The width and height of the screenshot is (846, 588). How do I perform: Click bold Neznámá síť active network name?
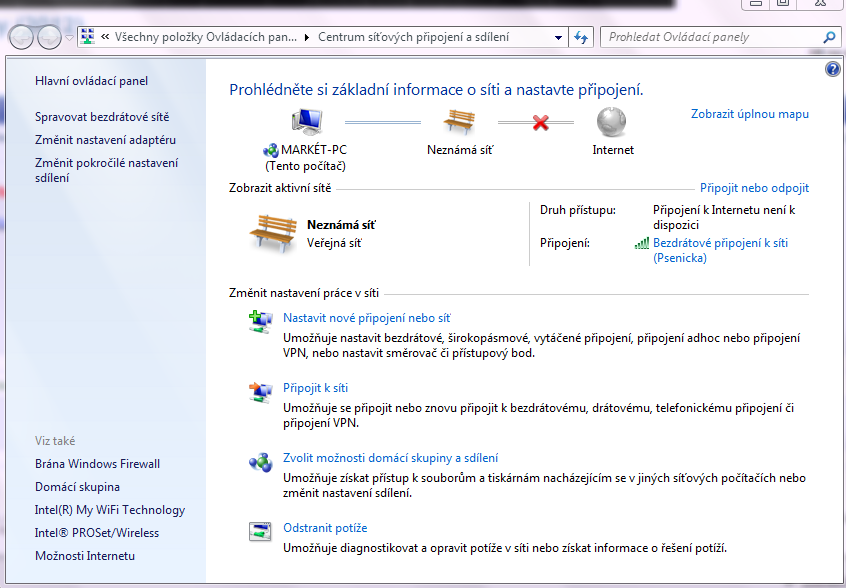(x=341, y=224)
